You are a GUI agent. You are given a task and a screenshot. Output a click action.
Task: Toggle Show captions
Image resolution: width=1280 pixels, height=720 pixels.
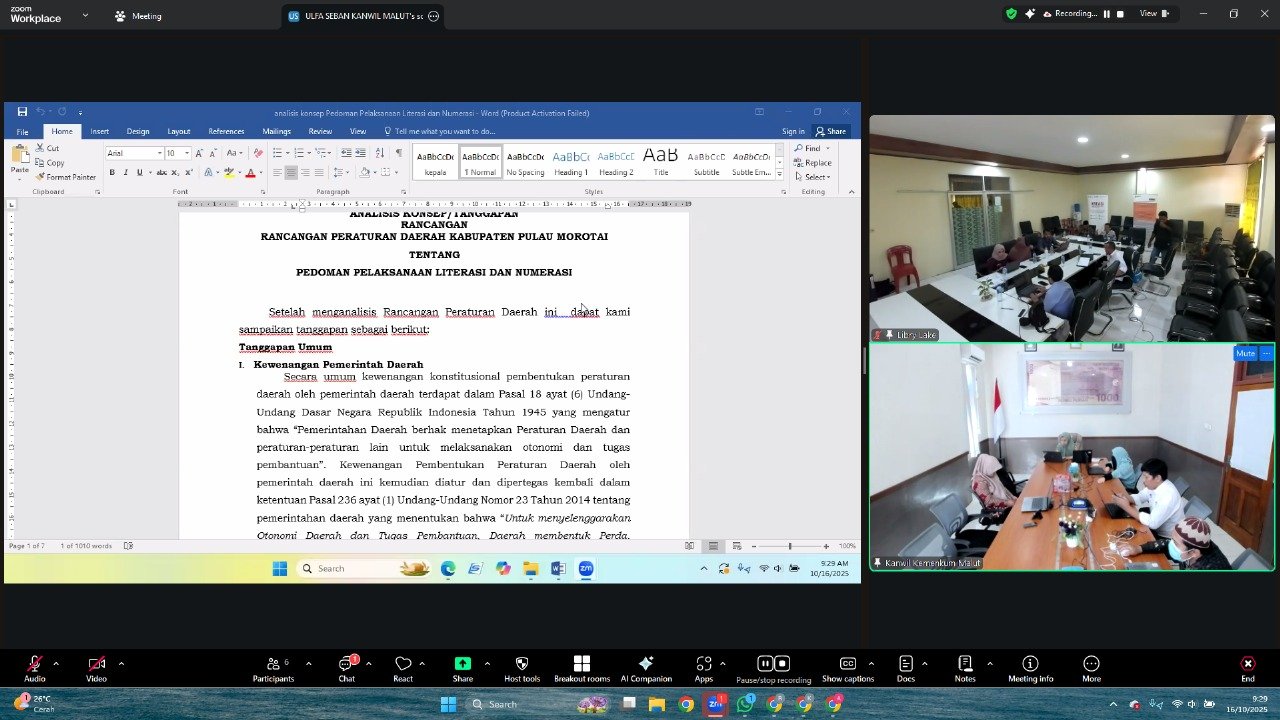(x=847, y=667)
